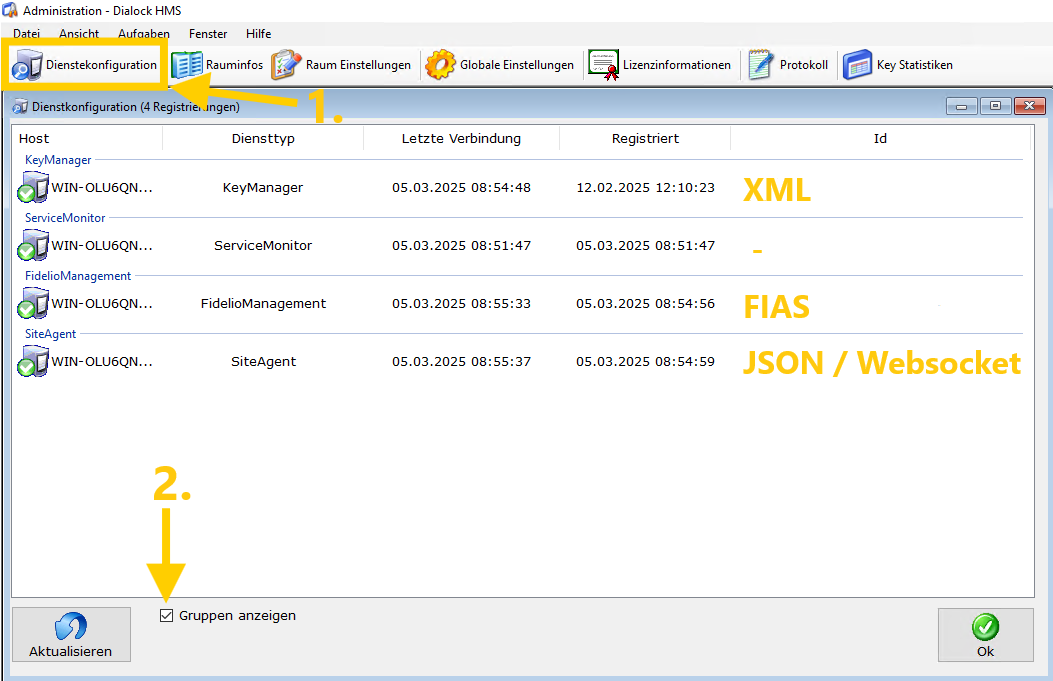Open the Hilfe menu
Image resolution: width=1053 pixels, height=681 pixels.
pos(258,34)
